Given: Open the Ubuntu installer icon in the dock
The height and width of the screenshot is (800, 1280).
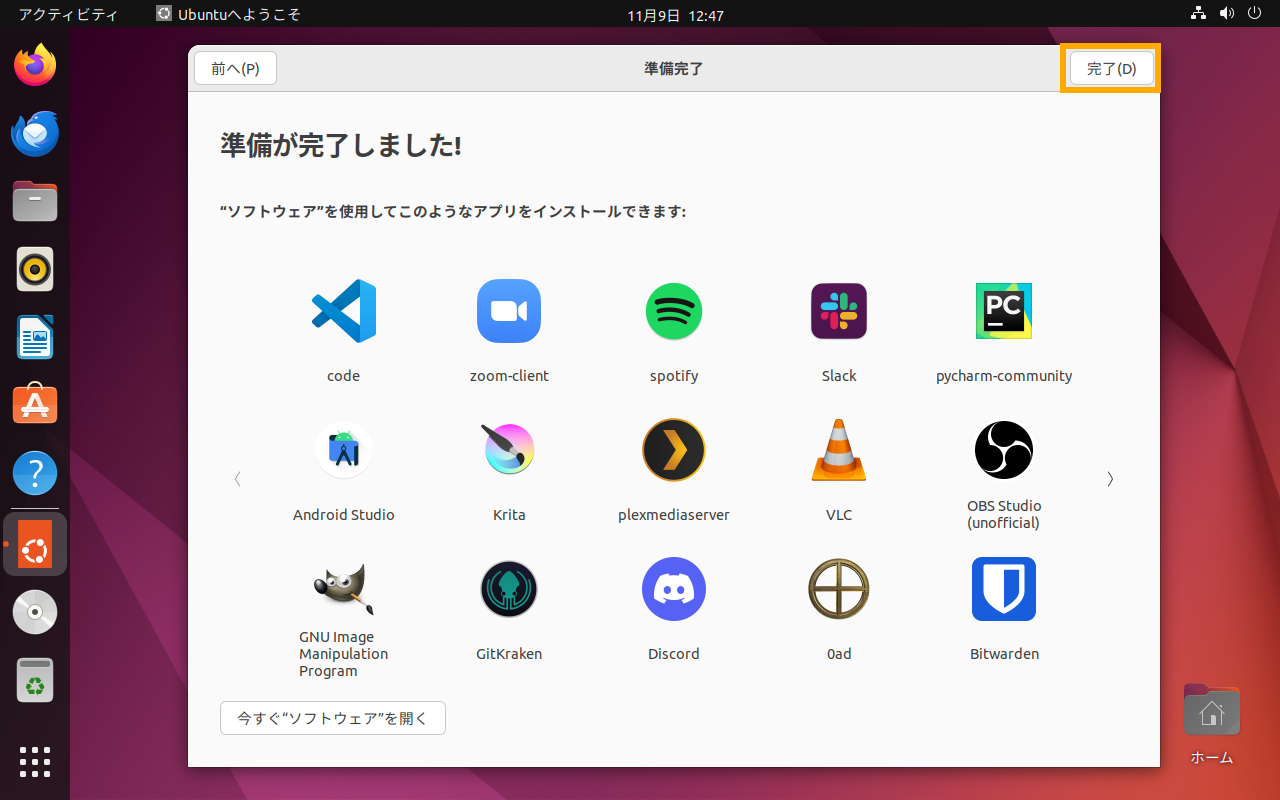Looking at the screenshot, I should [35, 544].
